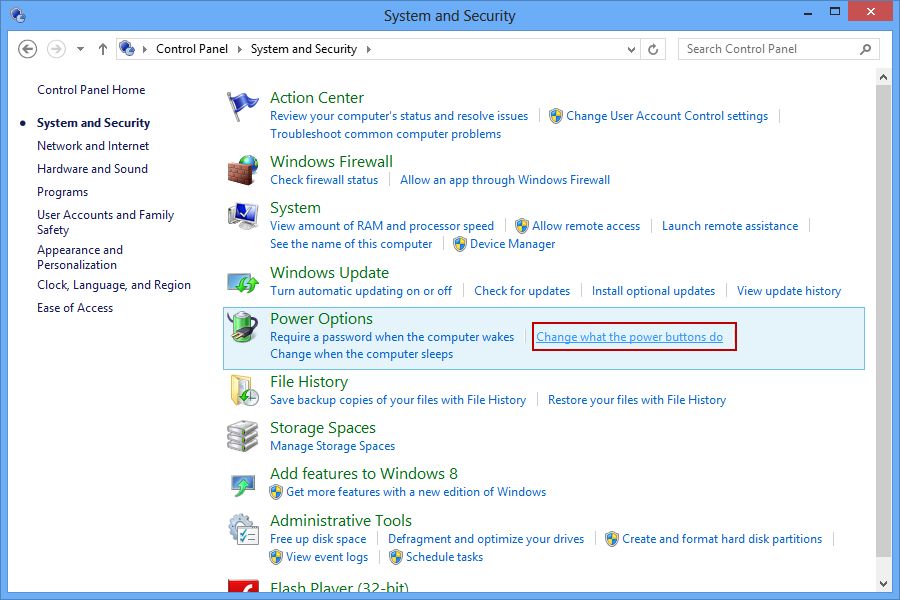Select System and Security in the breadcrumb path

click(x=304, y=49)
